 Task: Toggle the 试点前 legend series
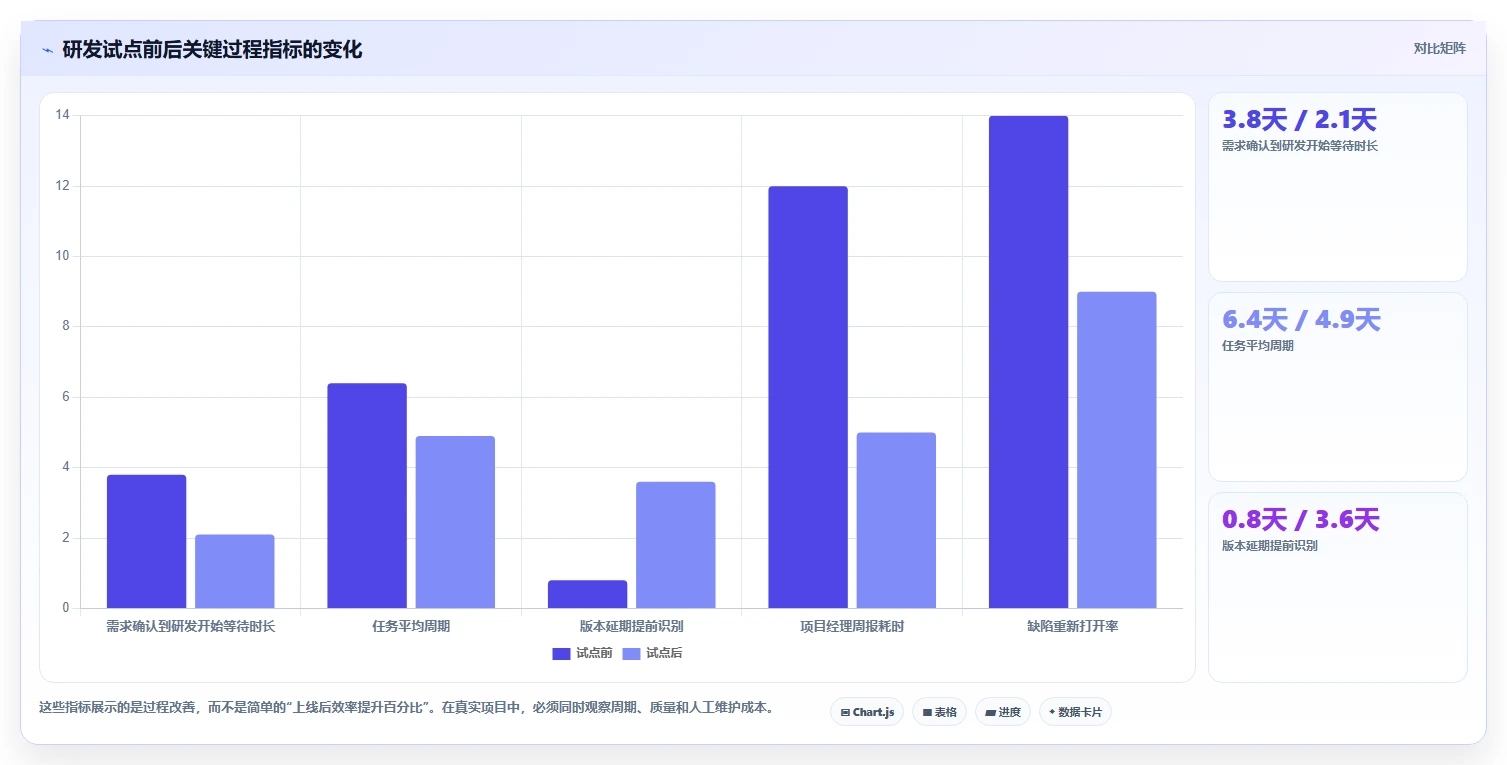(582, 653)
